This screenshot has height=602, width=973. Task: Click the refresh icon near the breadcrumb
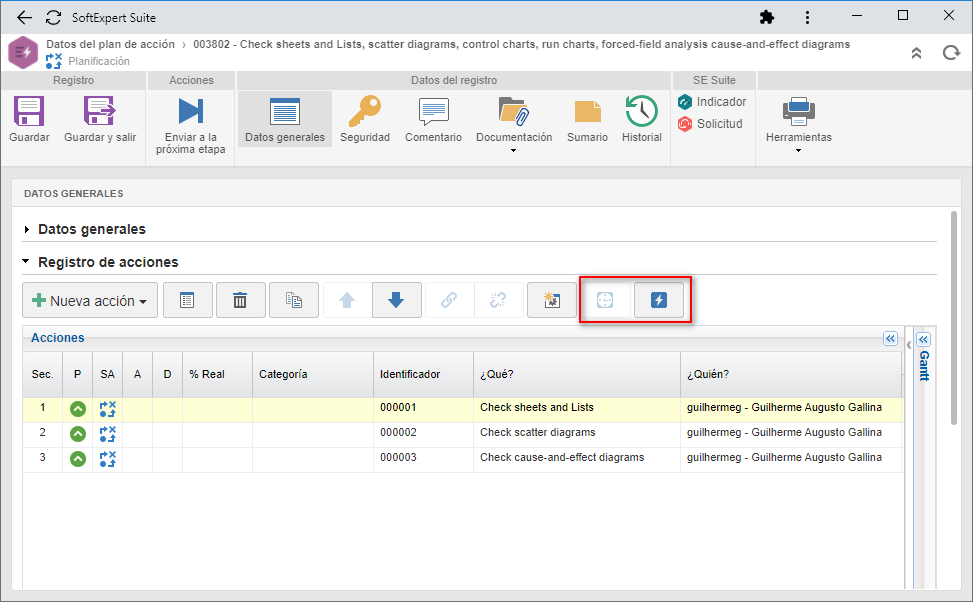pyautogui.click(x=951, y=53)
